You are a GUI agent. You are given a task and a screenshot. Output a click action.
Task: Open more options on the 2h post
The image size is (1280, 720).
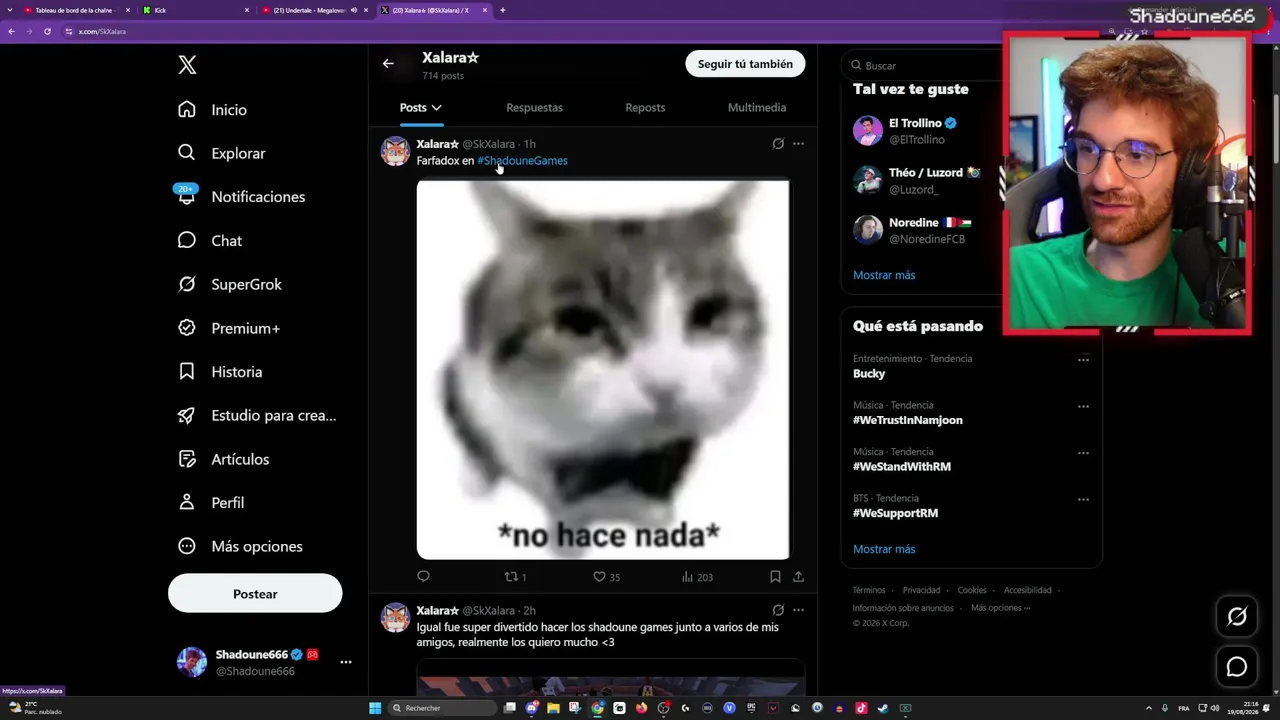click(798, 610)
